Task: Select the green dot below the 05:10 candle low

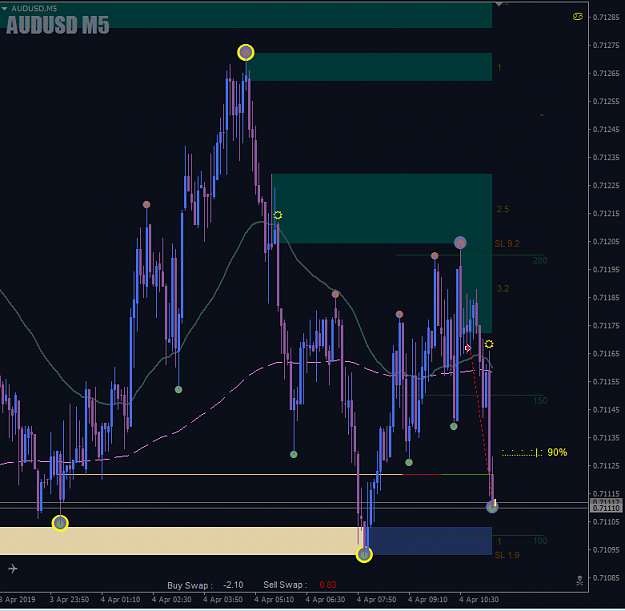Action: click(x=293, y=454)
